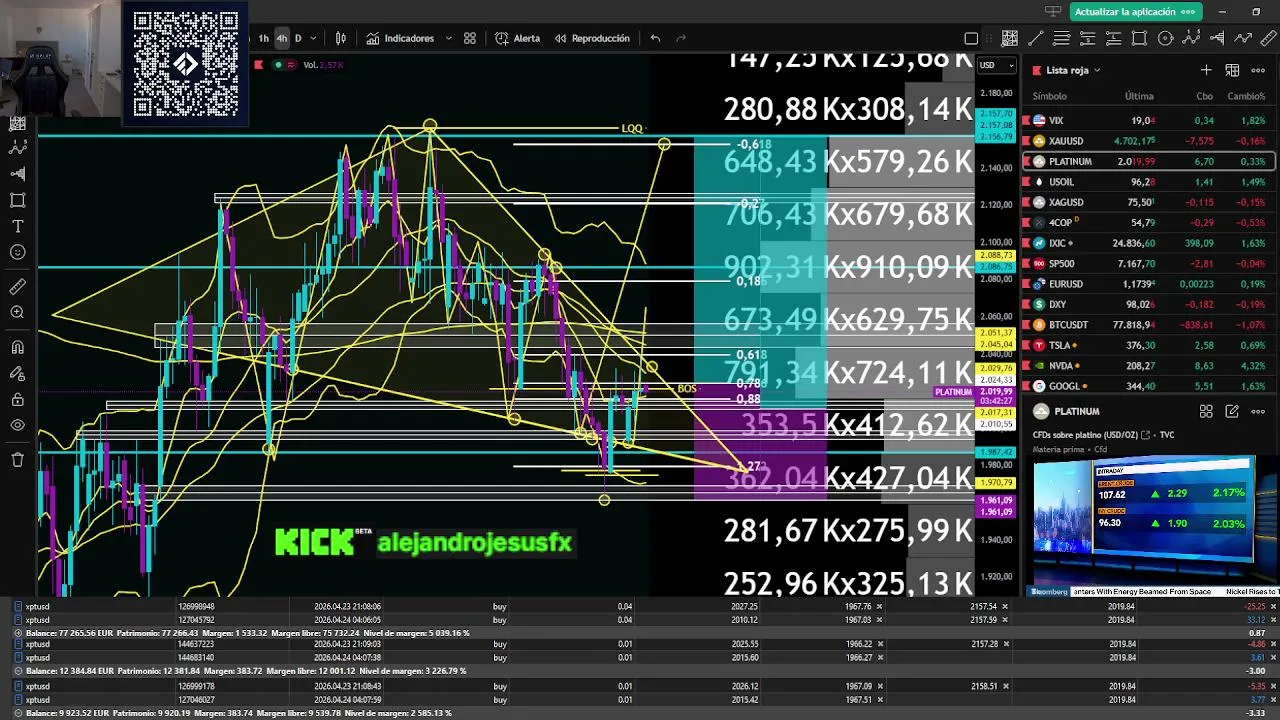This screenshot has height=720, width=1280.
Task: Select the 4h timeframe
Action: 281,38
